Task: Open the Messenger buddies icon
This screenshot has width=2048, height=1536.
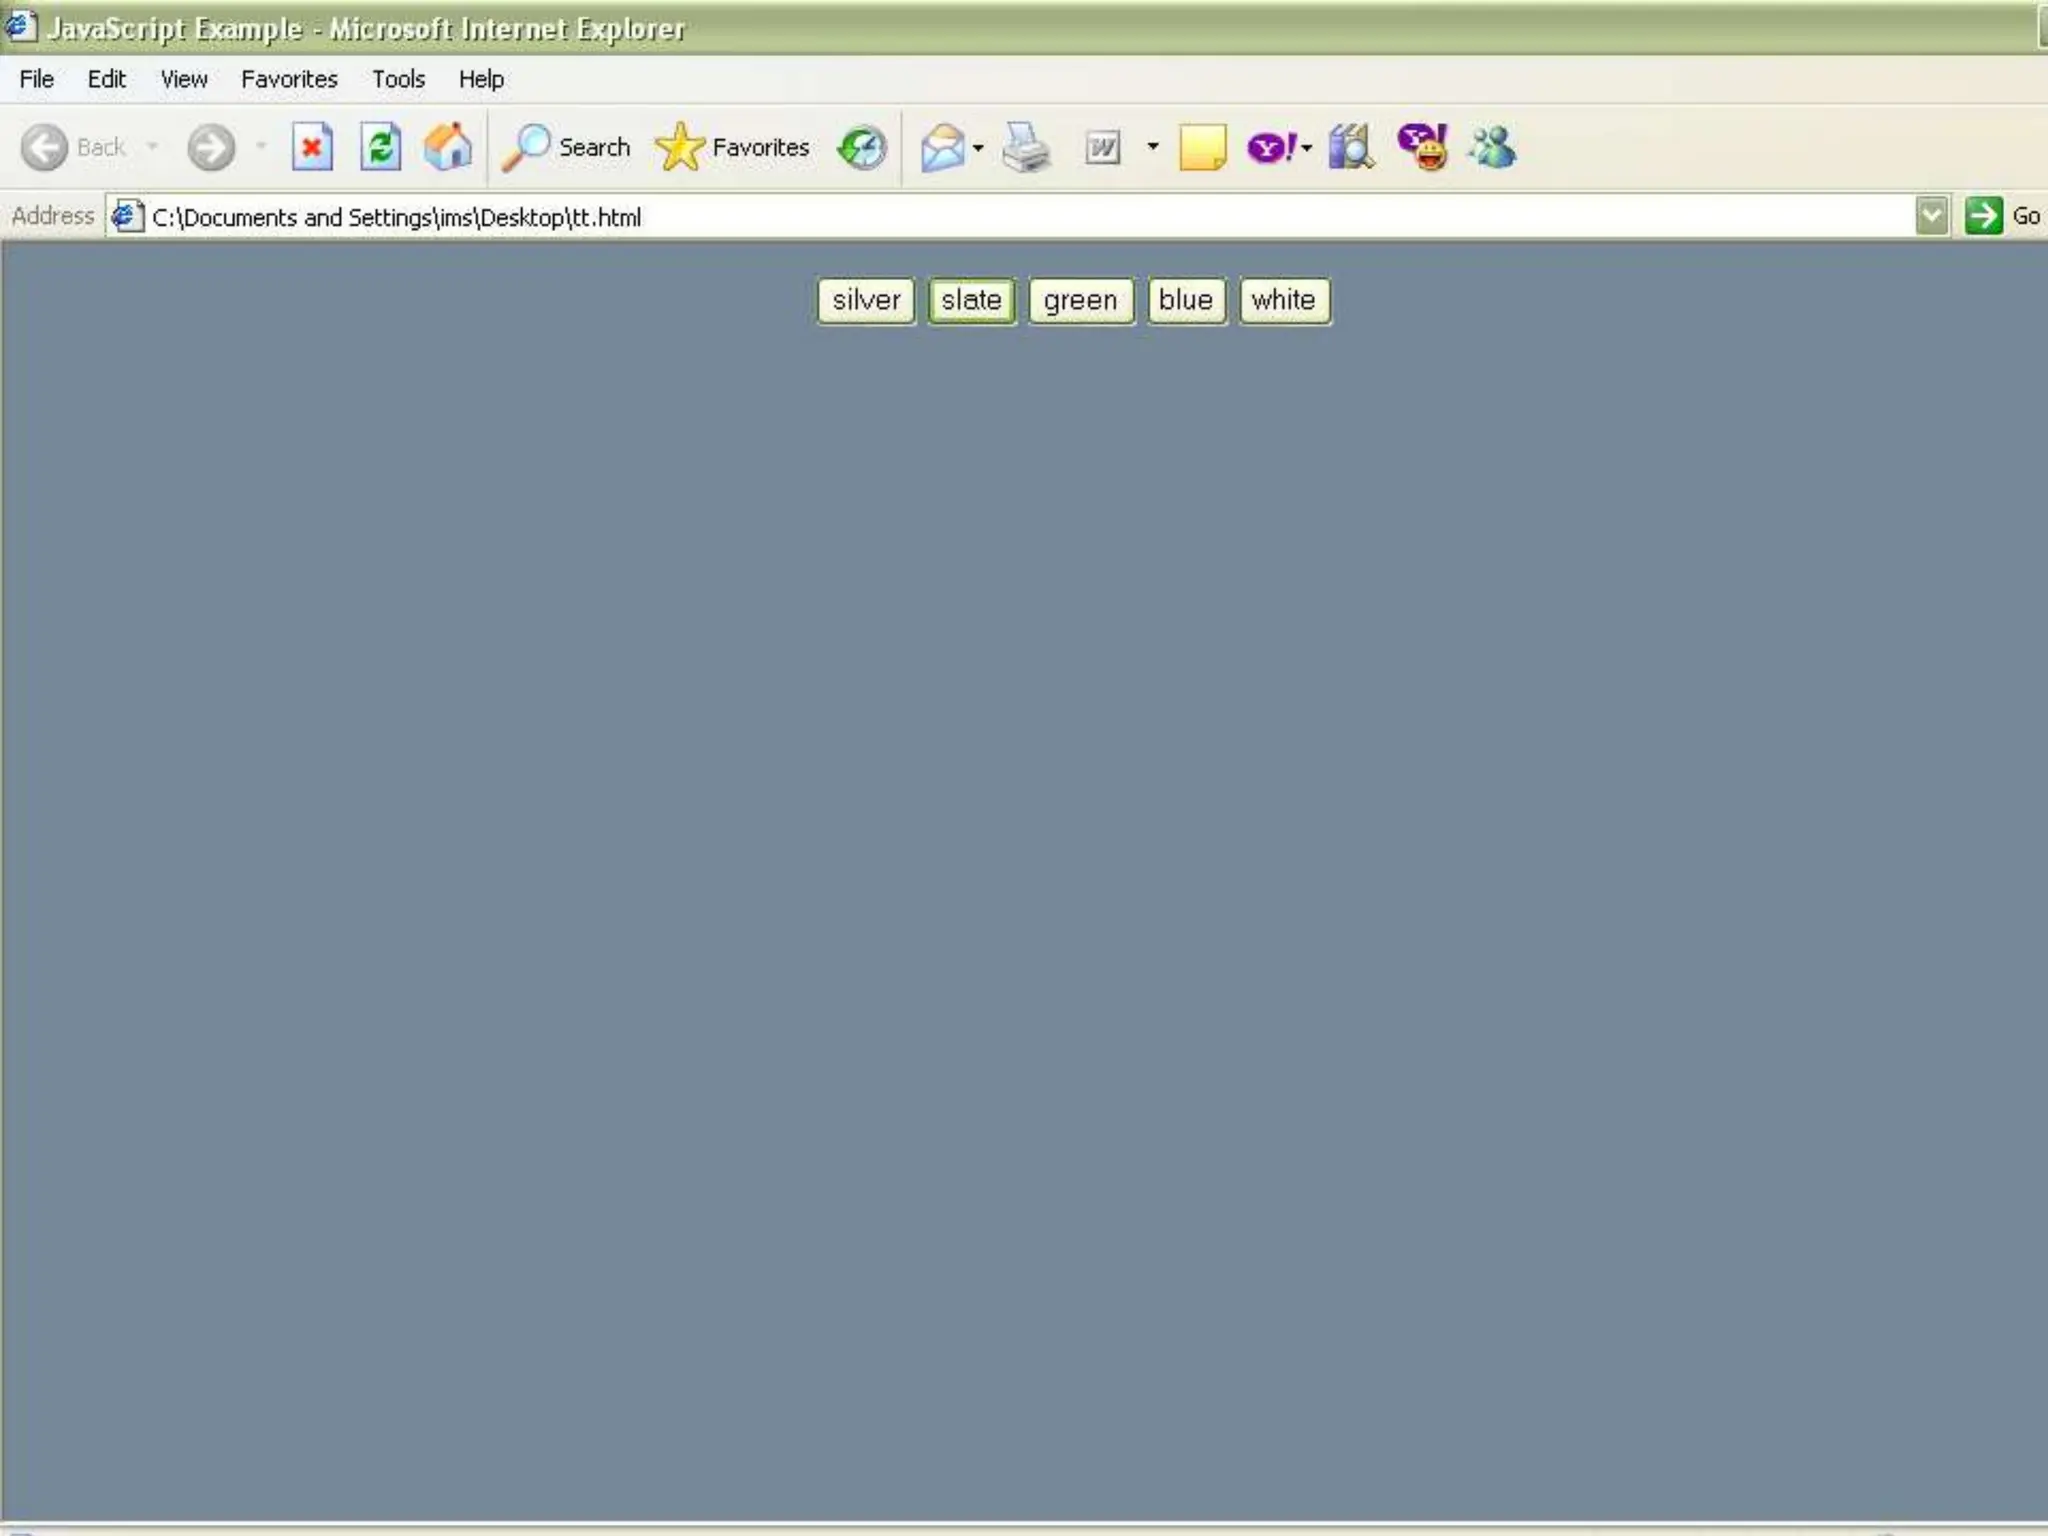Action: tap(1492, 148)
